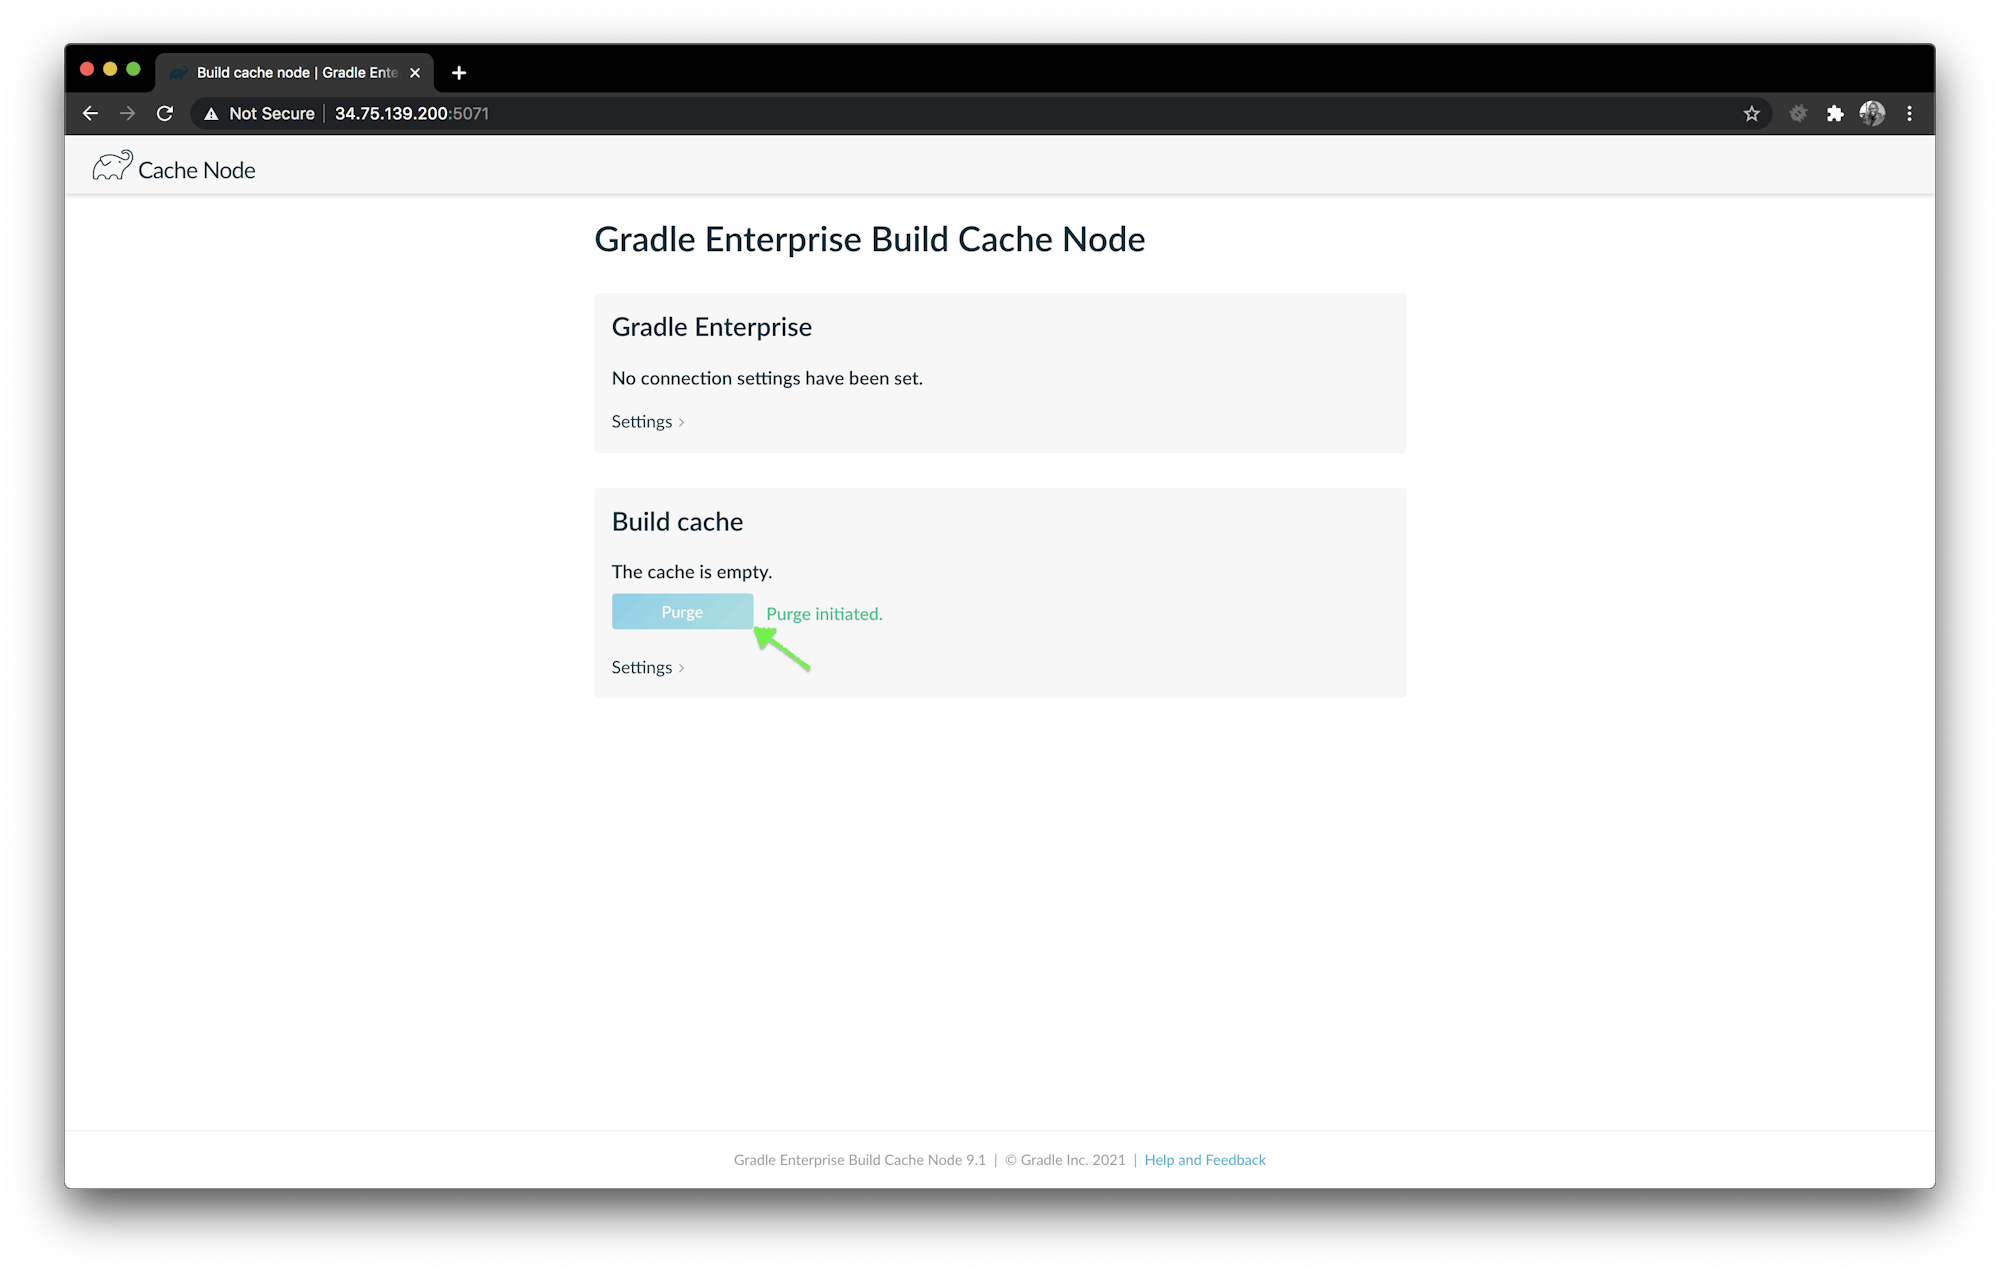Click the Not Secure warning icon

(x=210, y=113)
